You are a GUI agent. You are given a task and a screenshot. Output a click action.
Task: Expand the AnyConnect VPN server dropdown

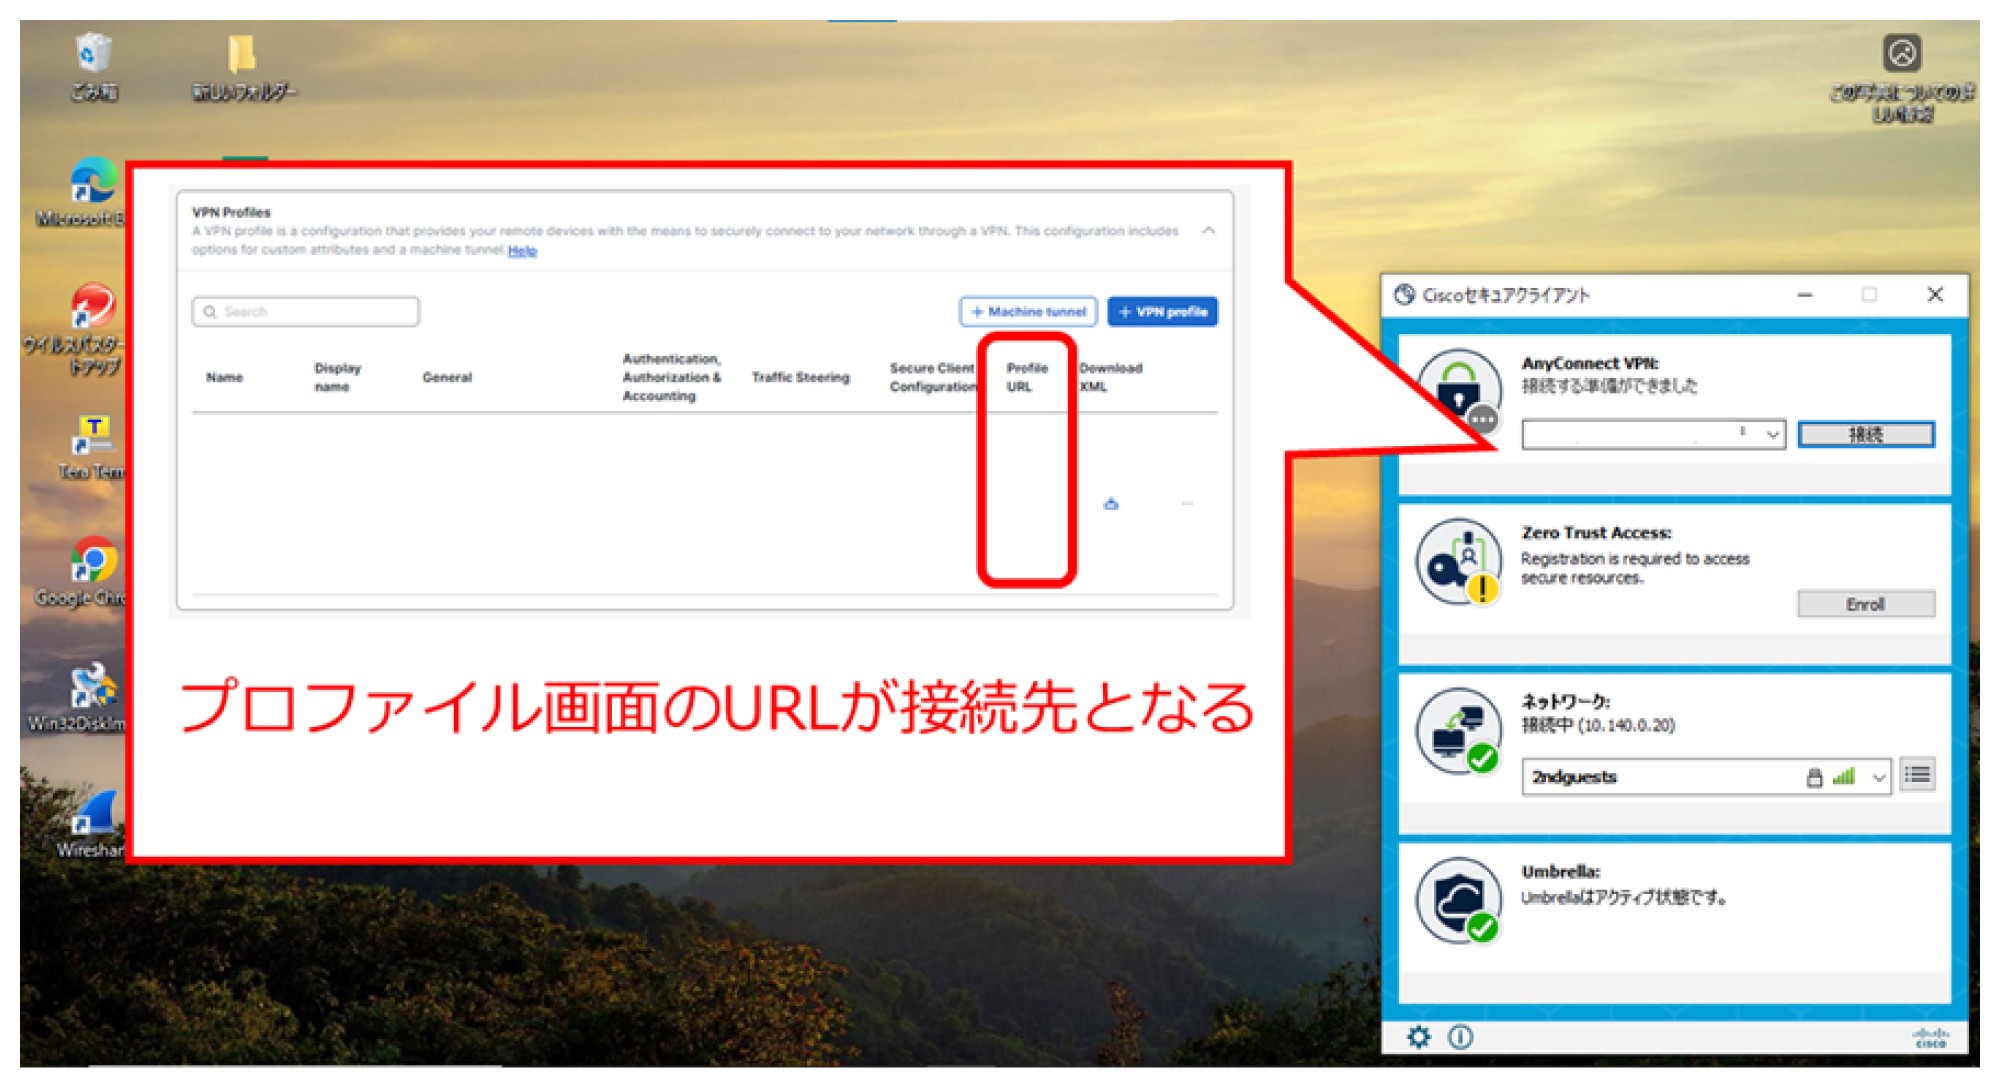point(1773,434)
